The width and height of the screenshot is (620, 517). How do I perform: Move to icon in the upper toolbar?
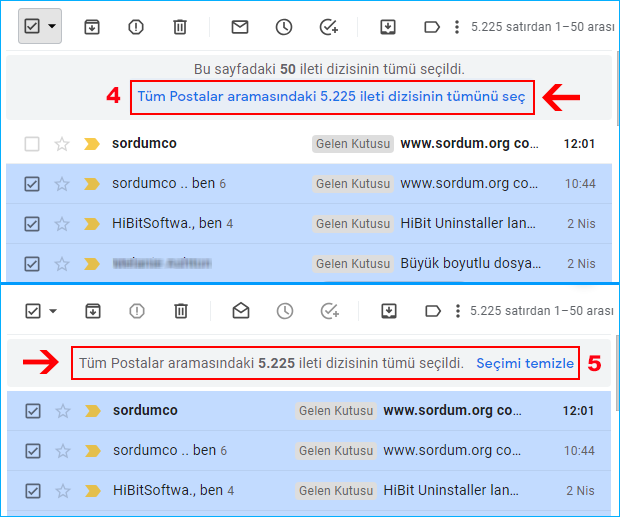coord(388,27)
